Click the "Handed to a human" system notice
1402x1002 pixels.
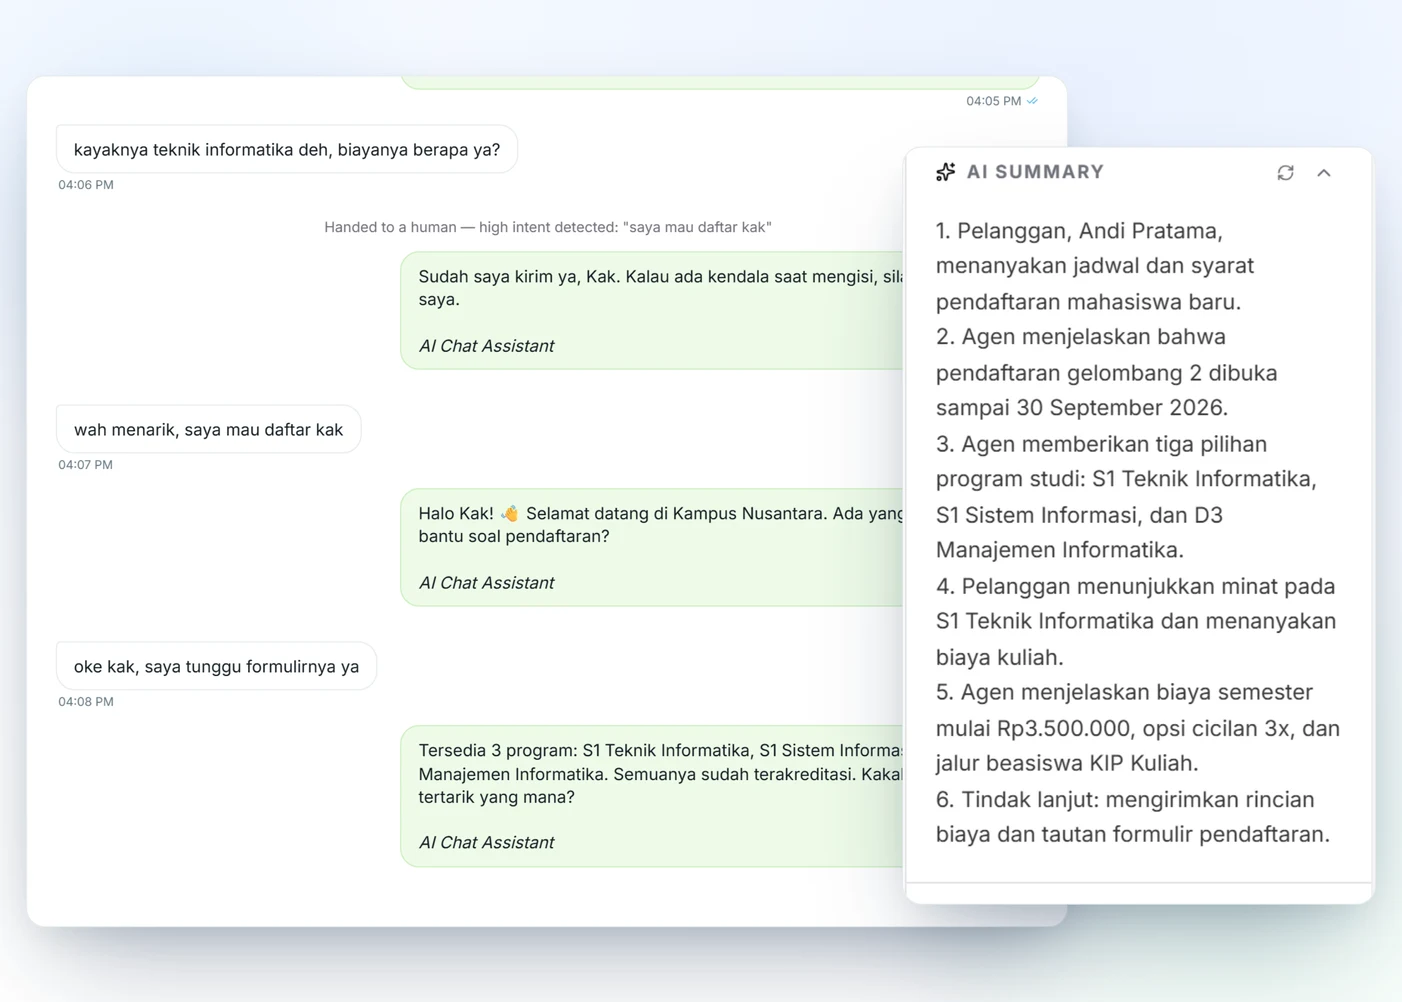[548, 227]
